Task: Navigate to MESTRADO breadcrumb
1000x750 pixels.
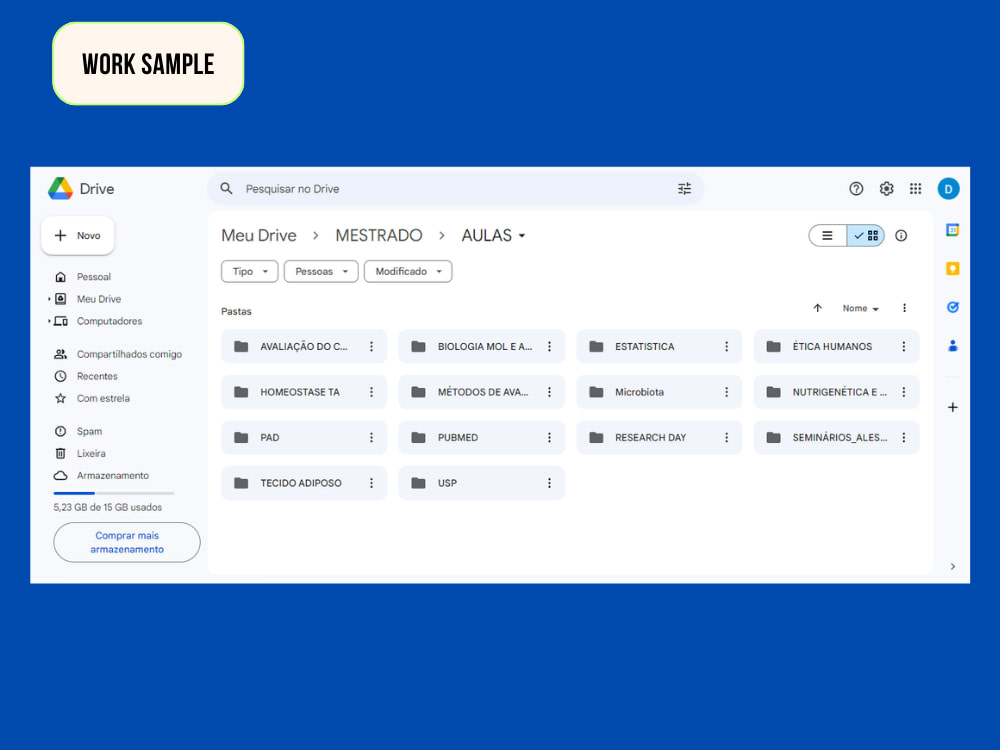Action: [379, 236]
